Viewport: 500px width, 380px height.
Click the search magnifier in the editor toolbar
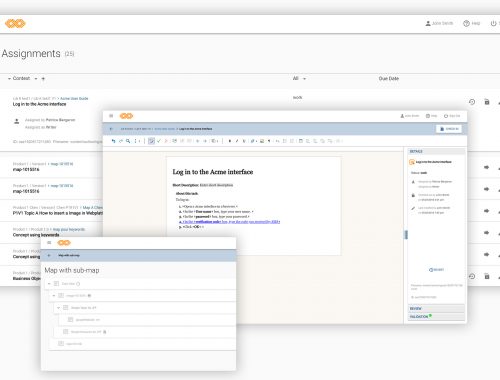coord(128,141)
